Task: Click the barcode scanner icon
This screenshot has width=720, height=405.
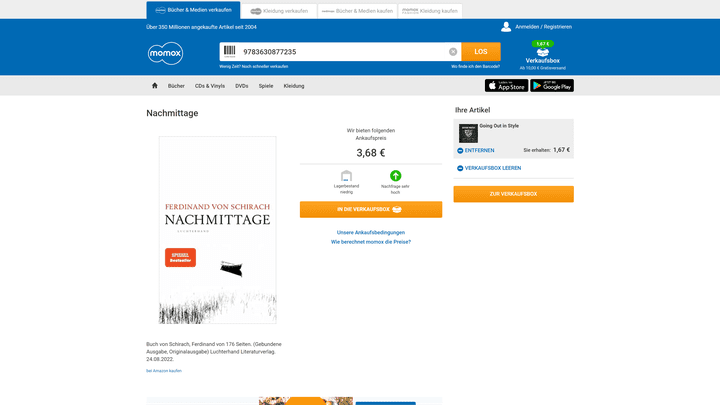Action: (230, 51)
